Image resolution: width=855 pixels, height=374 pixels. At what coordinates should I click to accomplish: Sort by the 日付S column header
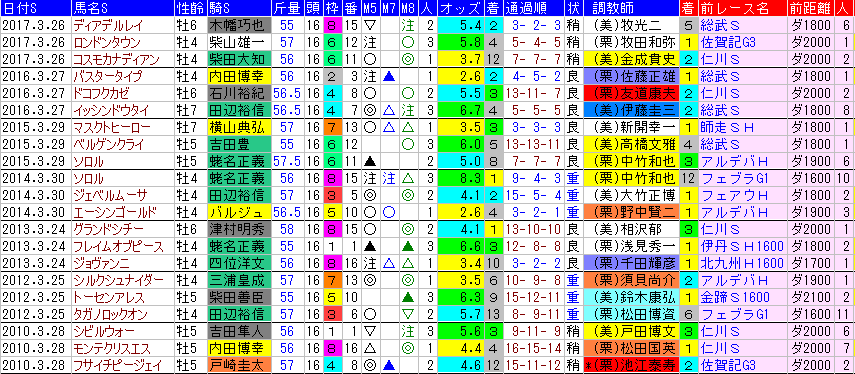tap(35, 9)
